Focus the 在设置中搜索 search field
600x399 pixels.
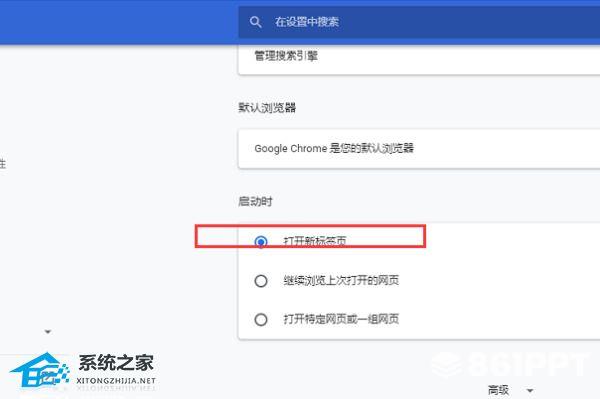click(419, 22)
